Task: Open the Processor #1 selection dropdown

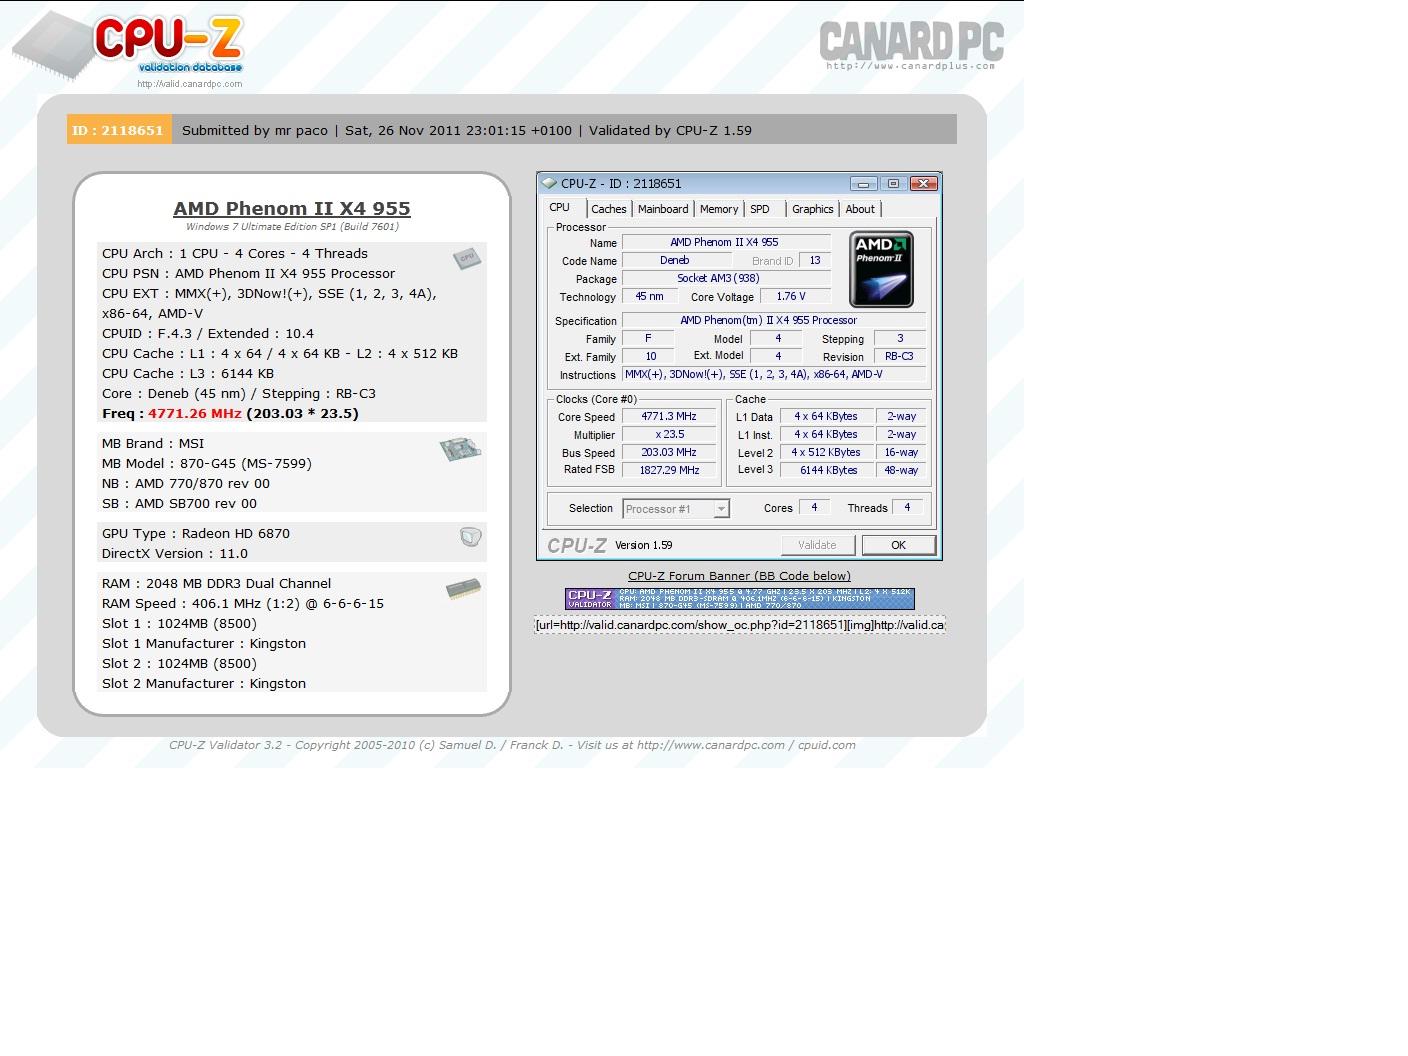Action: (720, 509)
